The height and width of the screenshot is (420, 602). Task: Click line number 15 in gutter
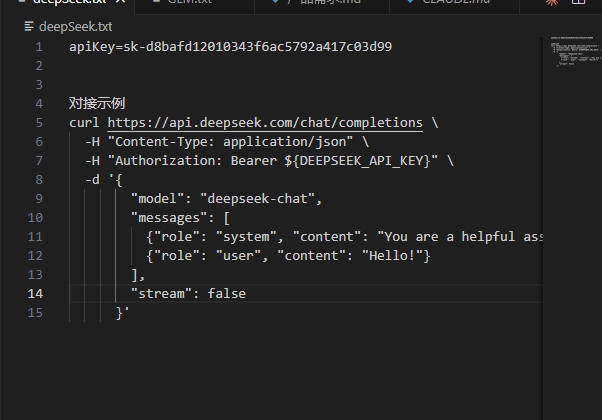[x=35, y=313]
